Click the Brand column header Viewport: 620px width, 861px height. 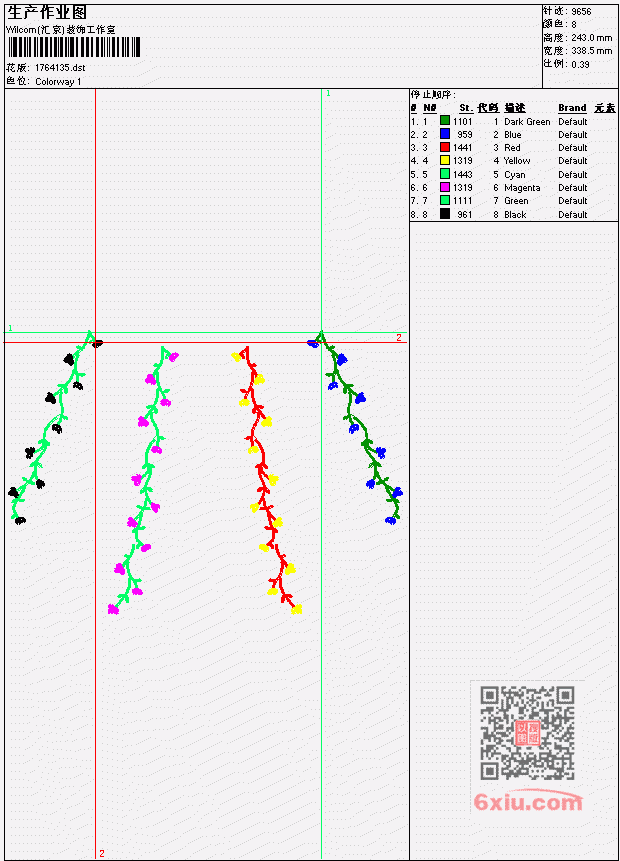572,108
